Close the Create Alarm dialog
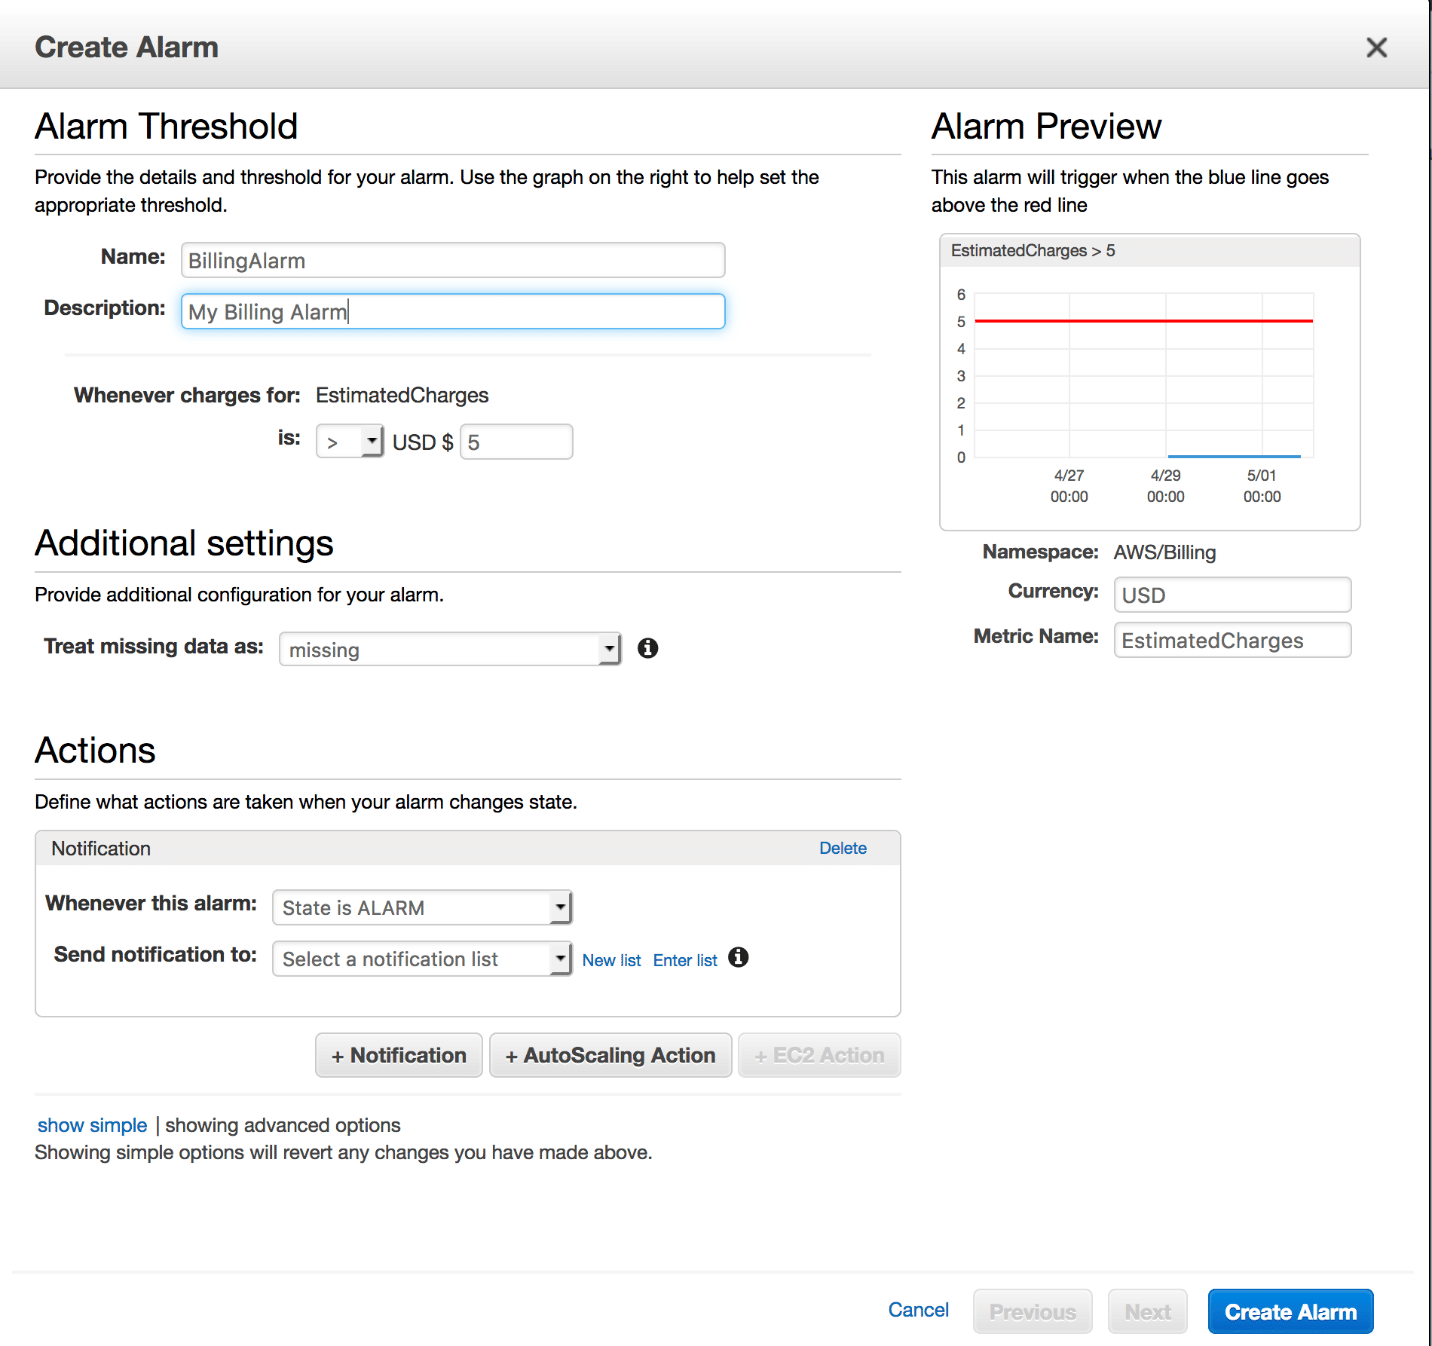Image resolution: width=1432 pixels, height=1346 pixels. click(1377, 47)
